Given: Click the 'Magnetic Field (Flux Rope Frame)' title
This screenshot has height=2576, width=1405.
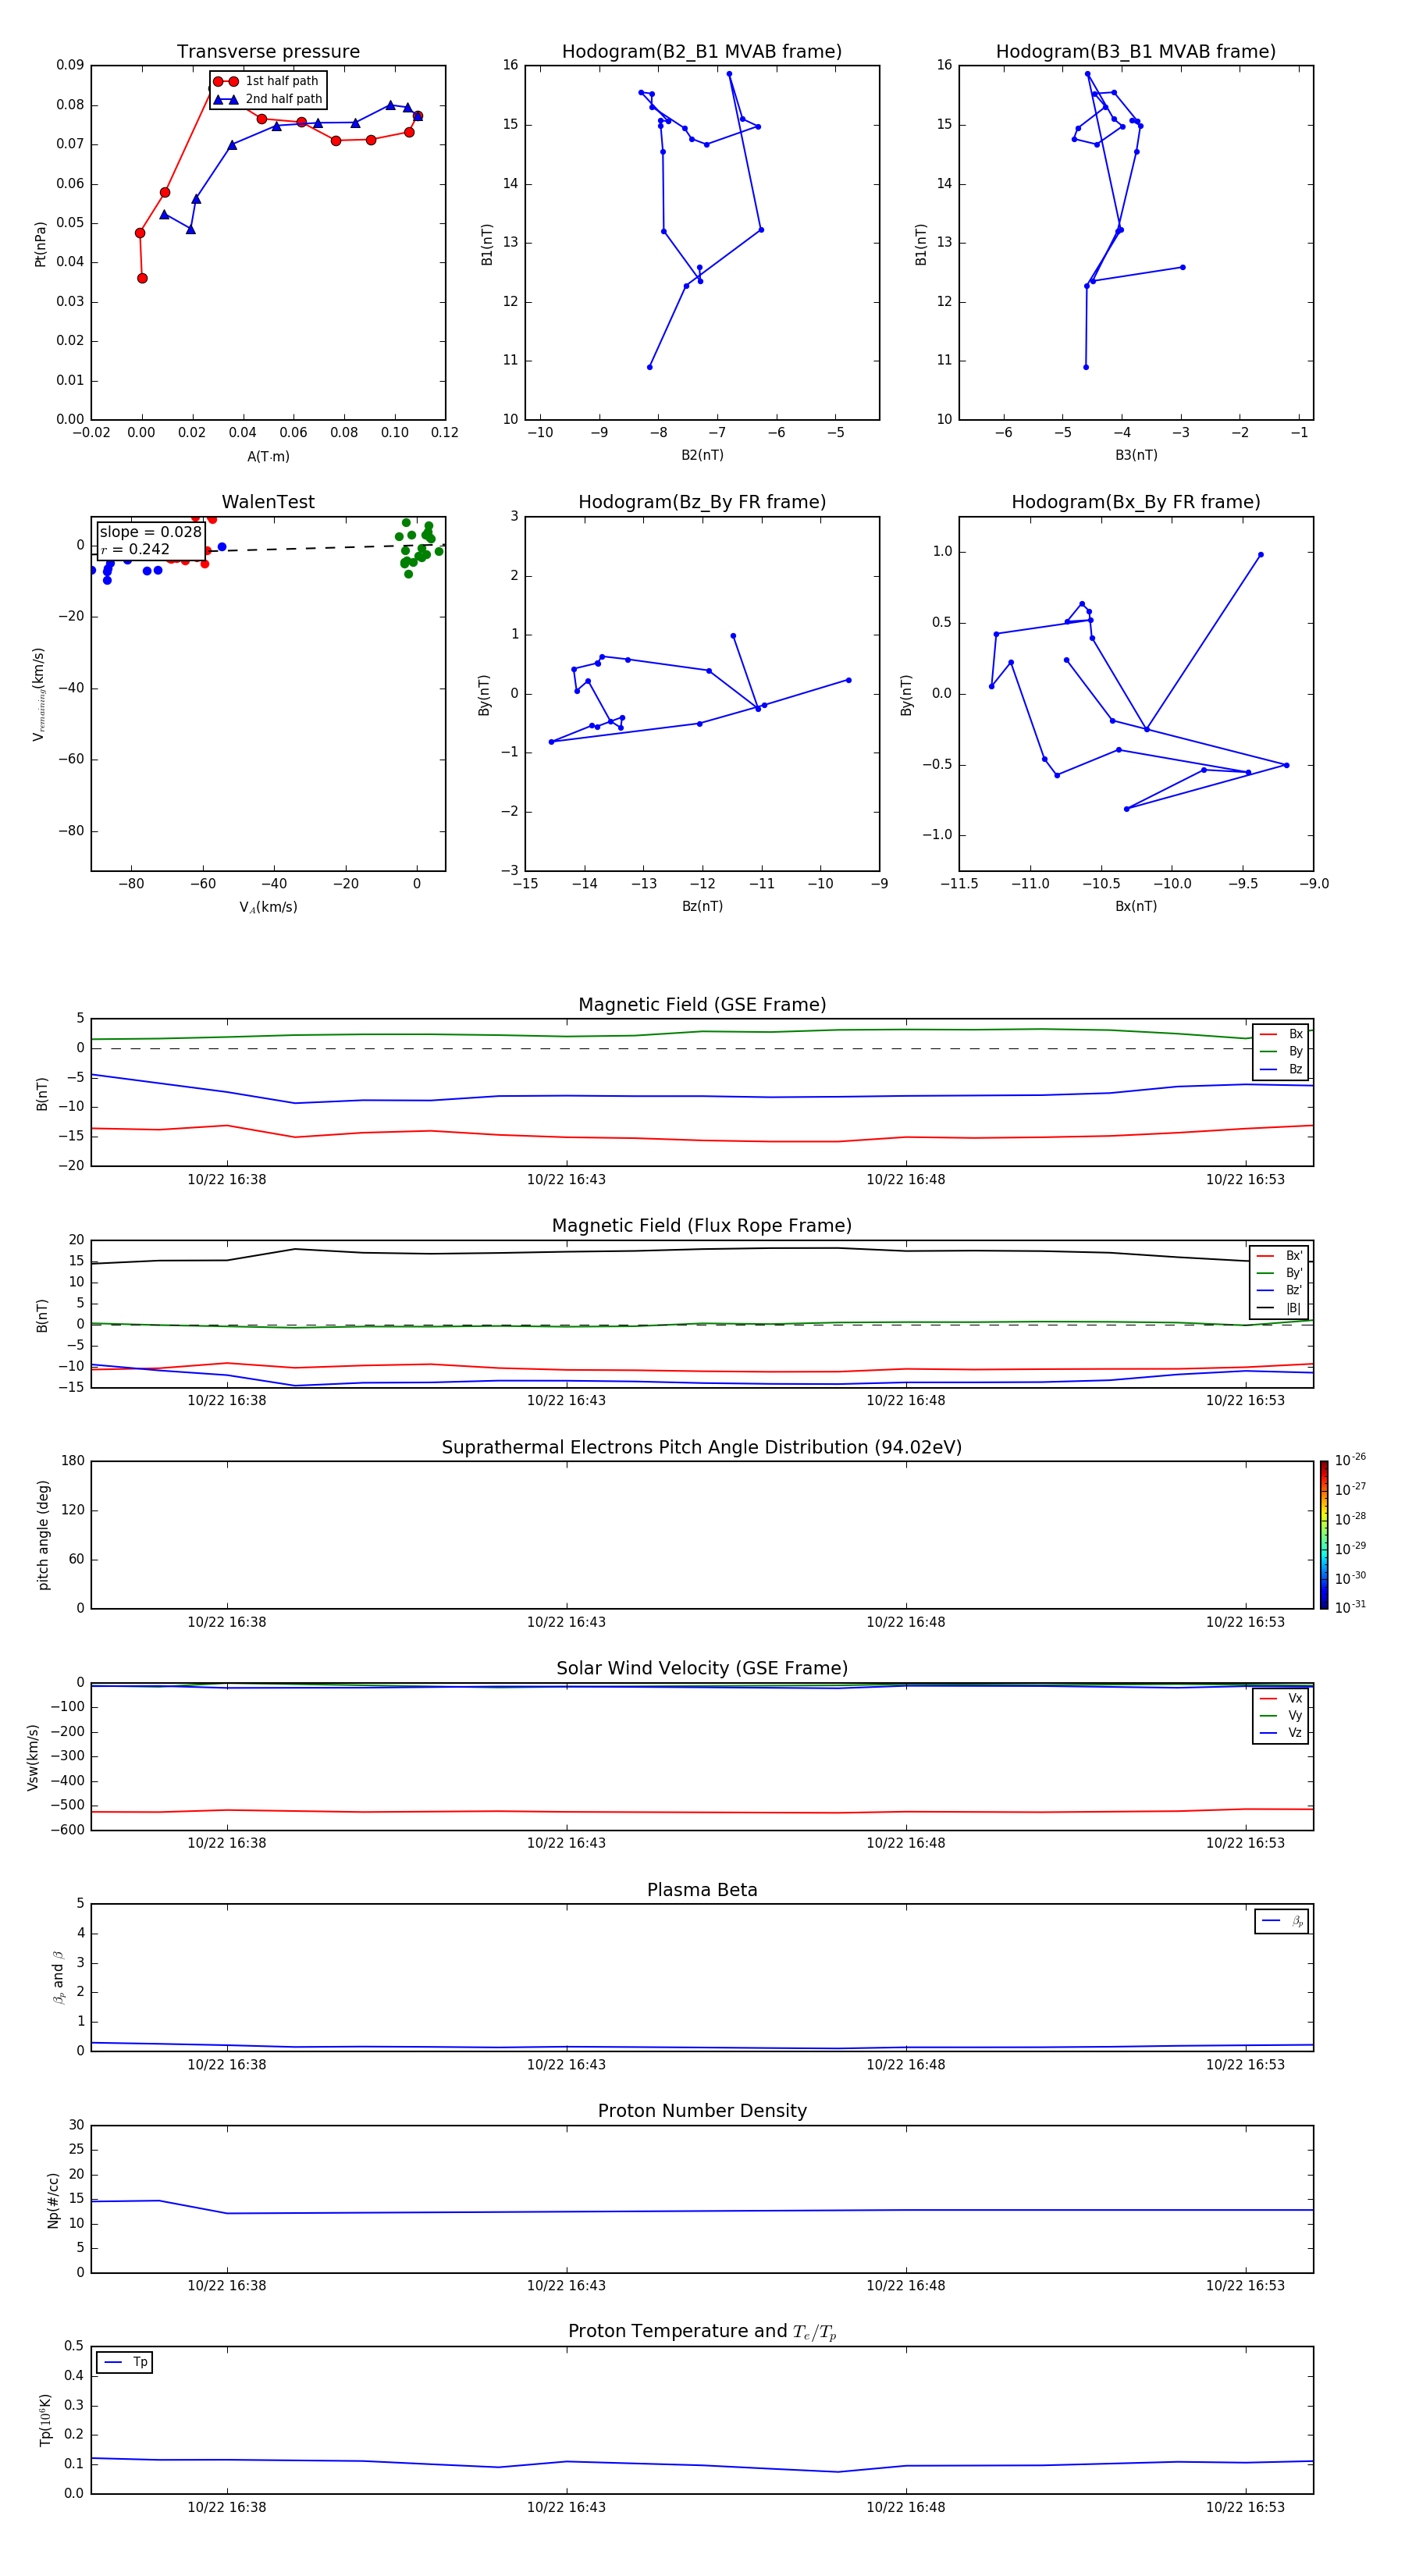Looking at the screenshot, I should [x=702, y=1226].
